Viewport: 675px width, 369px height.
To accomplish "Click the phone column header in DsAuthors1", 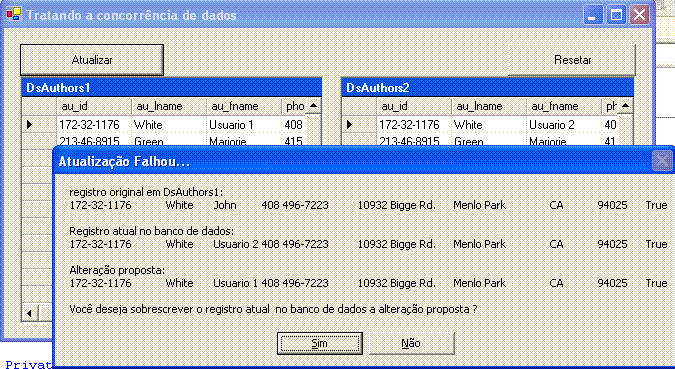I will [x=294, y=106].
